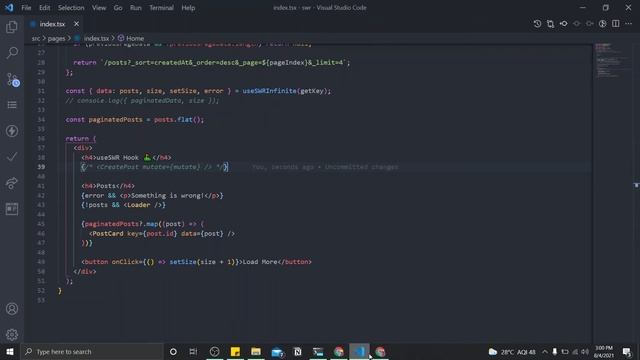The image size is (640, 360).
Task: Click the Load More button text in code
Action: pos(260,262)
